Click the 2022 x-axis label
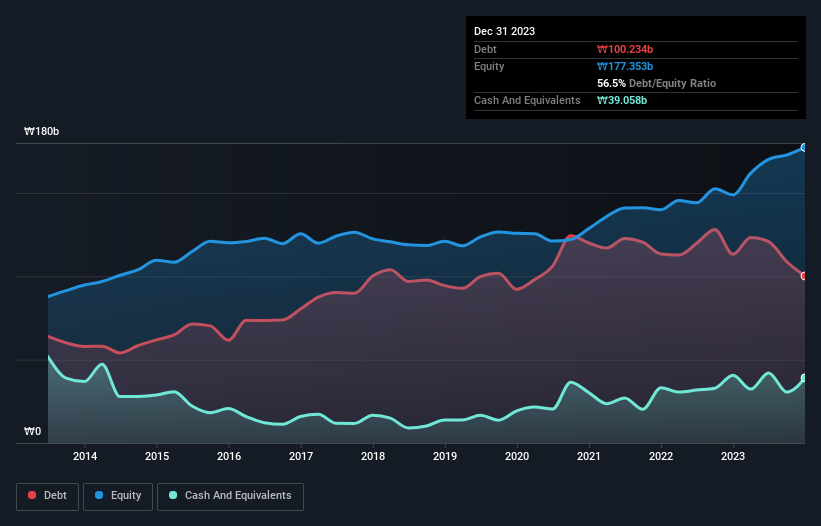 [661, 456]
